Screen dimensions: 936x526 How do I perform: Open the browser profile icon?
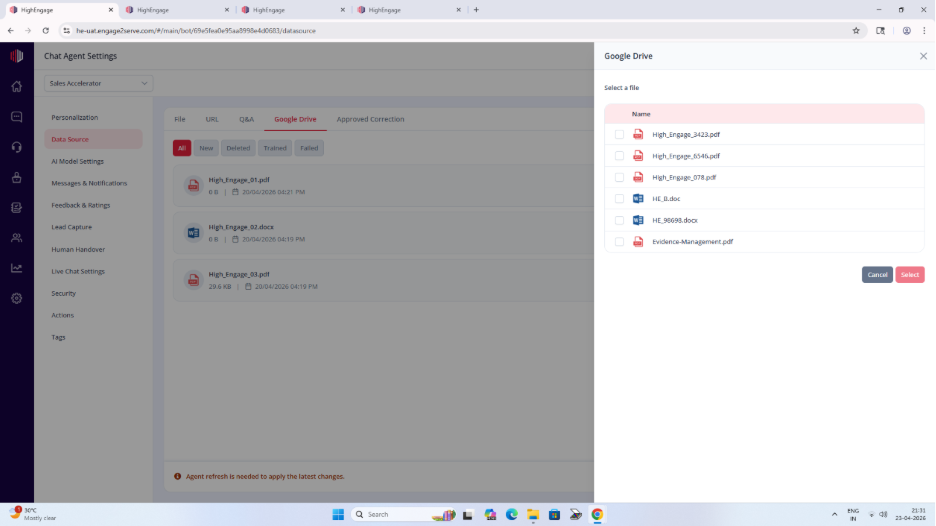coord(906,30)
